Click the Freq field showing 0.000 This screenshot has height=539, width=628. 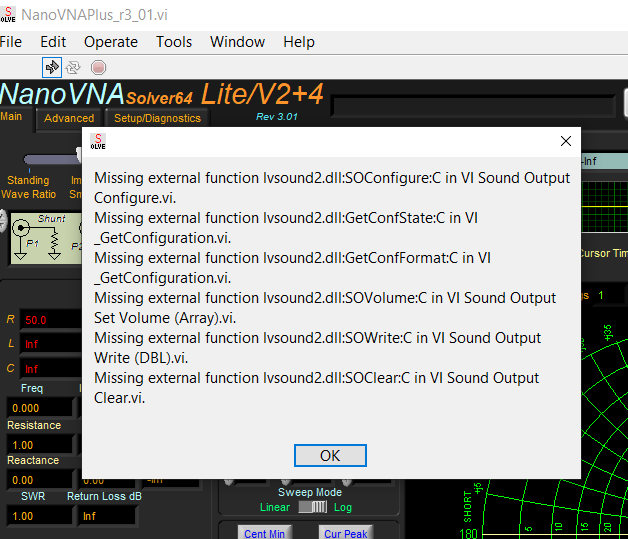tap(39, 408)
